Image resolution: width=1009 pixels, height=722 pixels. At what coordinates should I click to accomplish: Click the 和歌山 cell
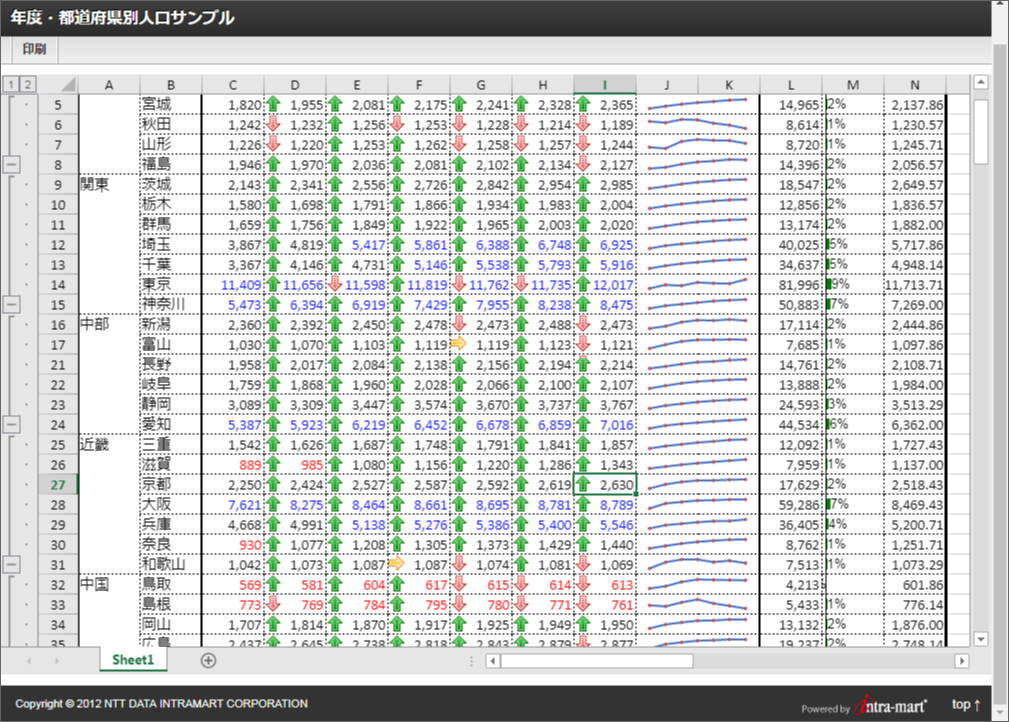coord(171,564)
